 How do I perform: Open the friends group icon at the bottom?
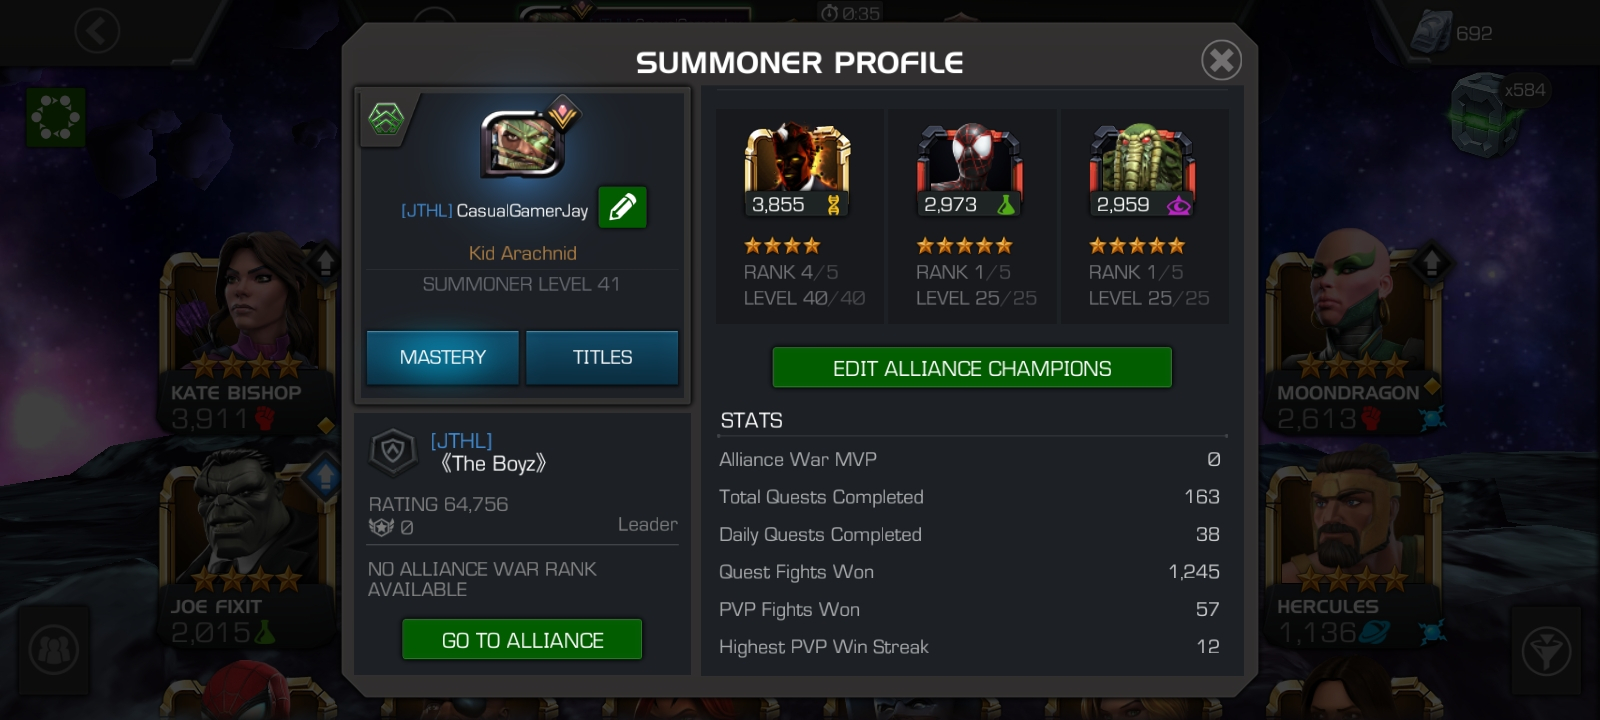pos(54,652)
